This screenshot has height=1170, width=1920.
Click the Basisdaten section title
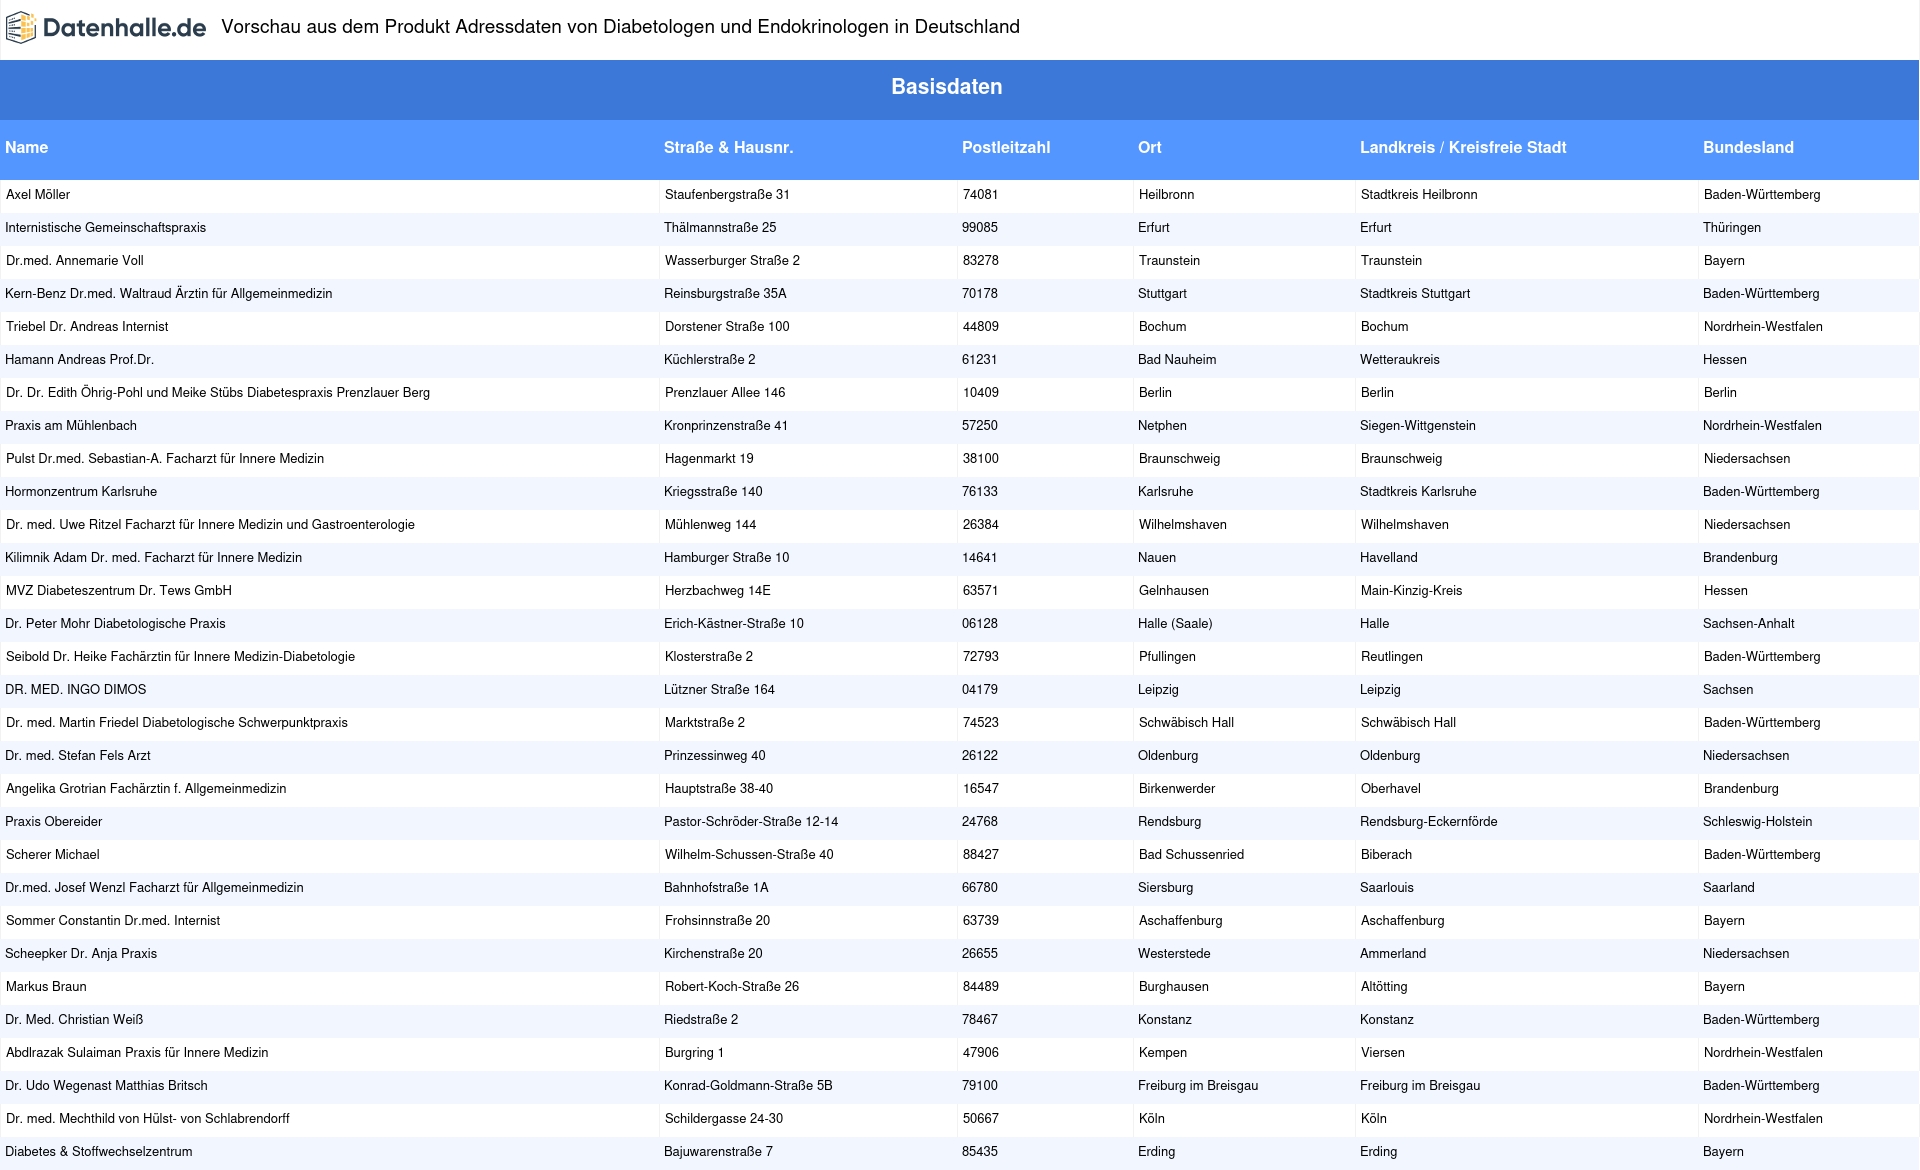tap(946, 87)
